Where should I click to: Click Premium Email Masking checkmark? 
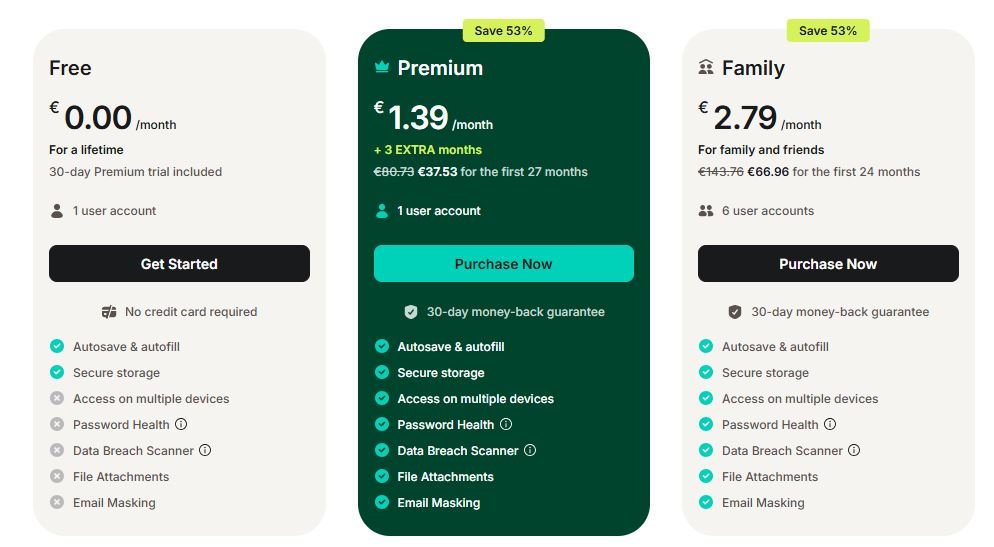coord(382,502)
